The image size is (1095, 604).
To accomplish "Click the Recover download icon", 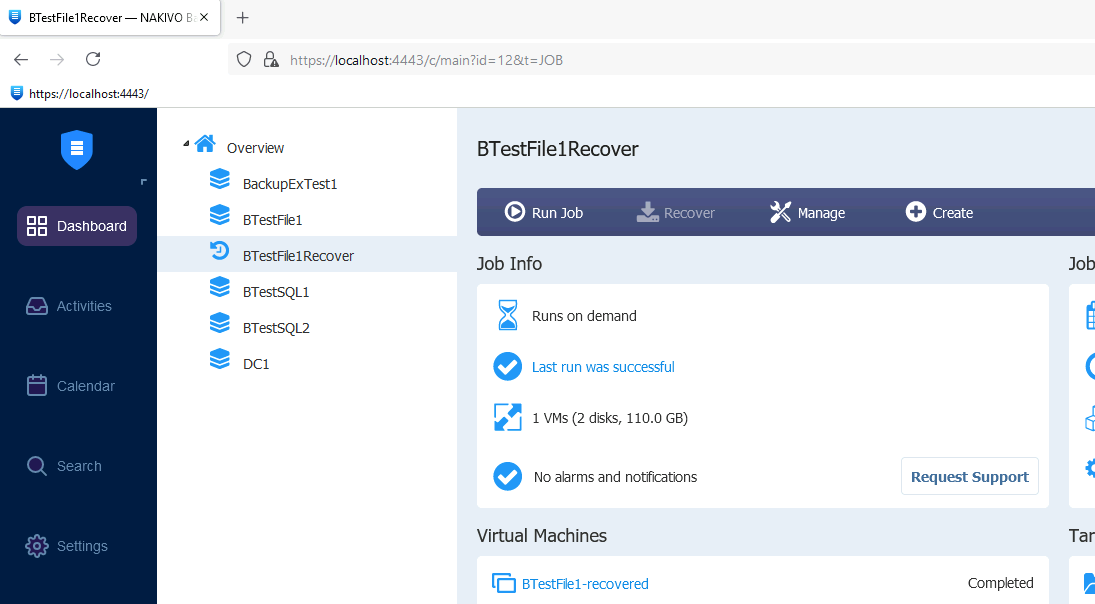I will tap(647, 212).
